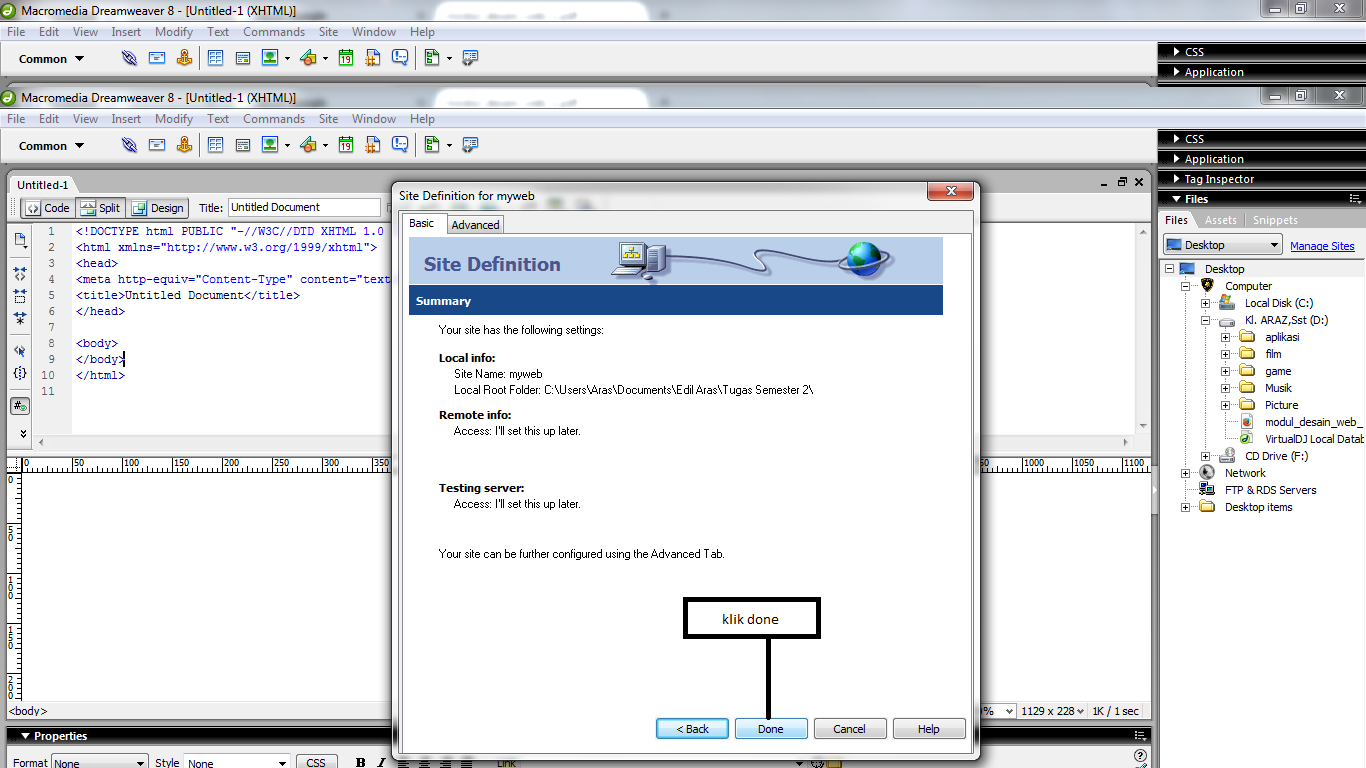Click Hyperlink icon in lower window Insert bar
The image size is (1366, 768).
pos(129,145)
